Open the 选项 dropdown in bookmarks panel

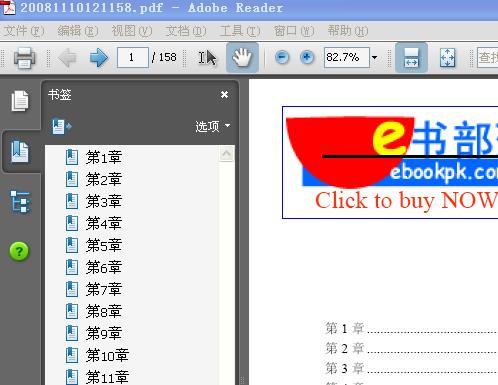click(213, 126)
